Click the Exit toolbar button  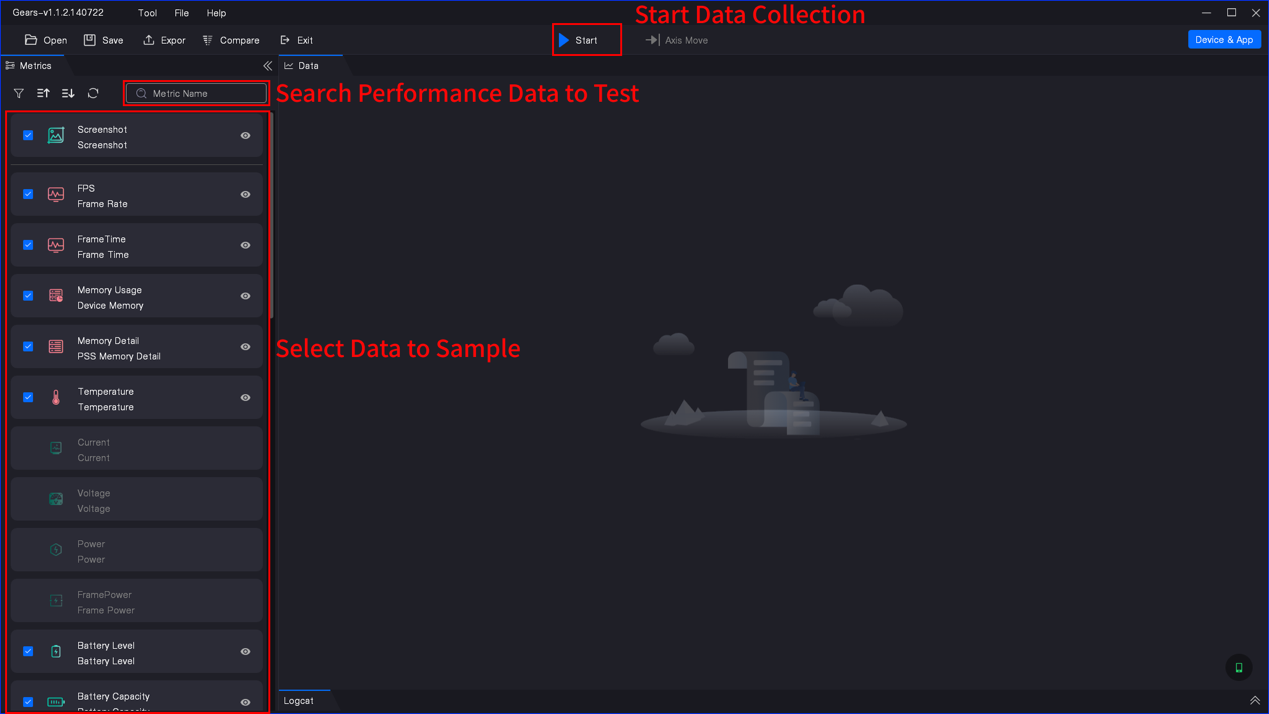(296, 40)
